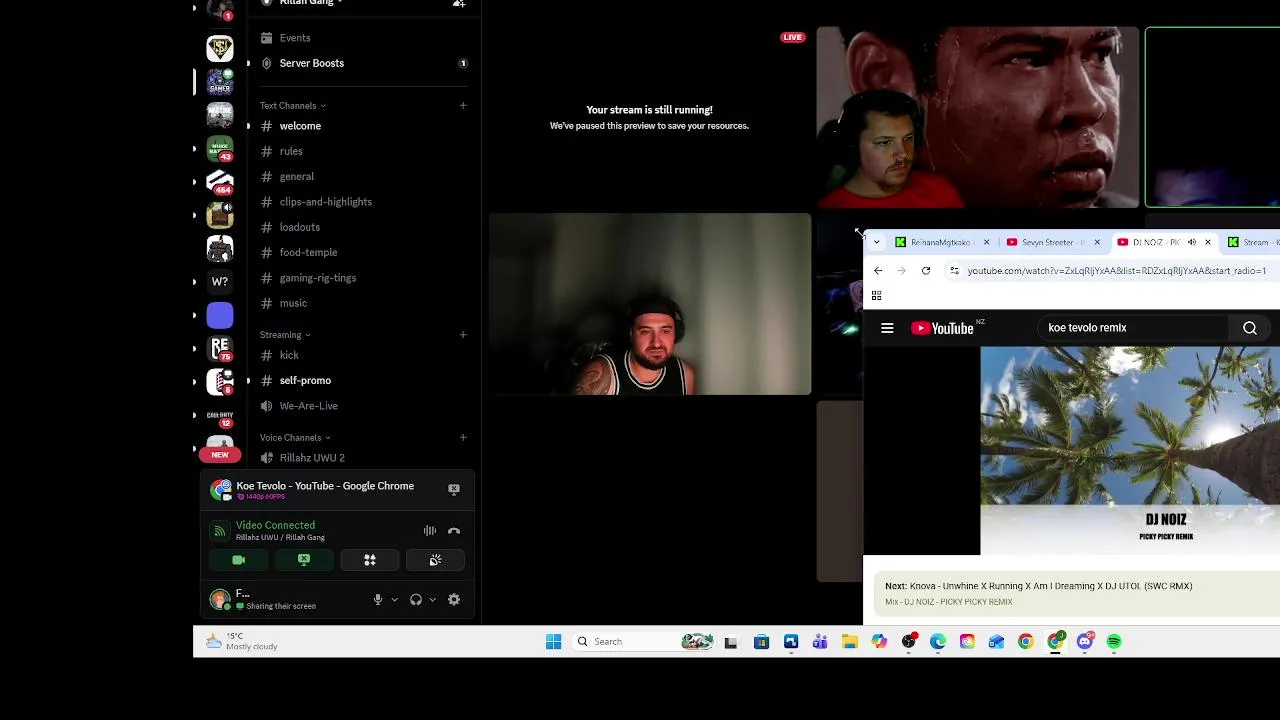Open Chrome tab search dropdown arrow
The image size is (1280, 720).
tap(877, 242)
